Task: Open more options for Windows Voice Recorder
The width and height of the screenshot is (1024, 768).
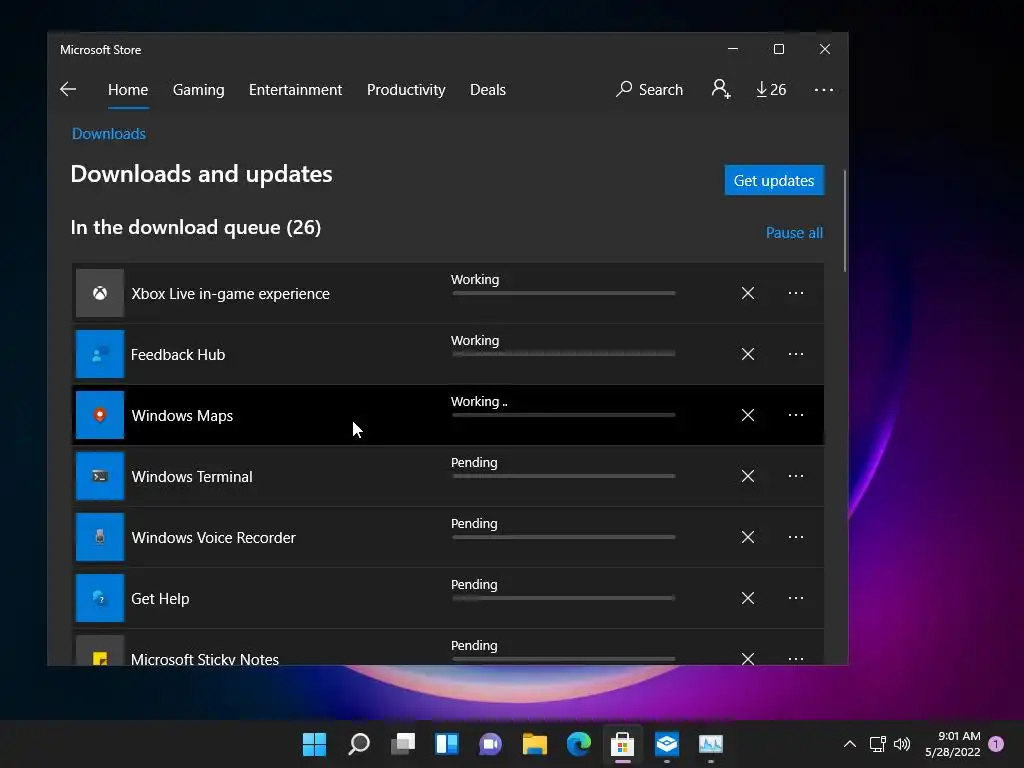Action: click(x=795, y=537)
